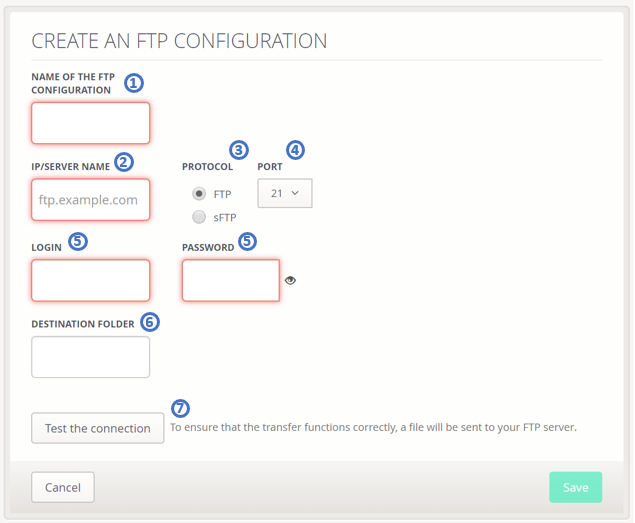The height and width of the screenshot is (523, 635).
Task: Show password using the eye icon
Action: [x=290, y=281]
